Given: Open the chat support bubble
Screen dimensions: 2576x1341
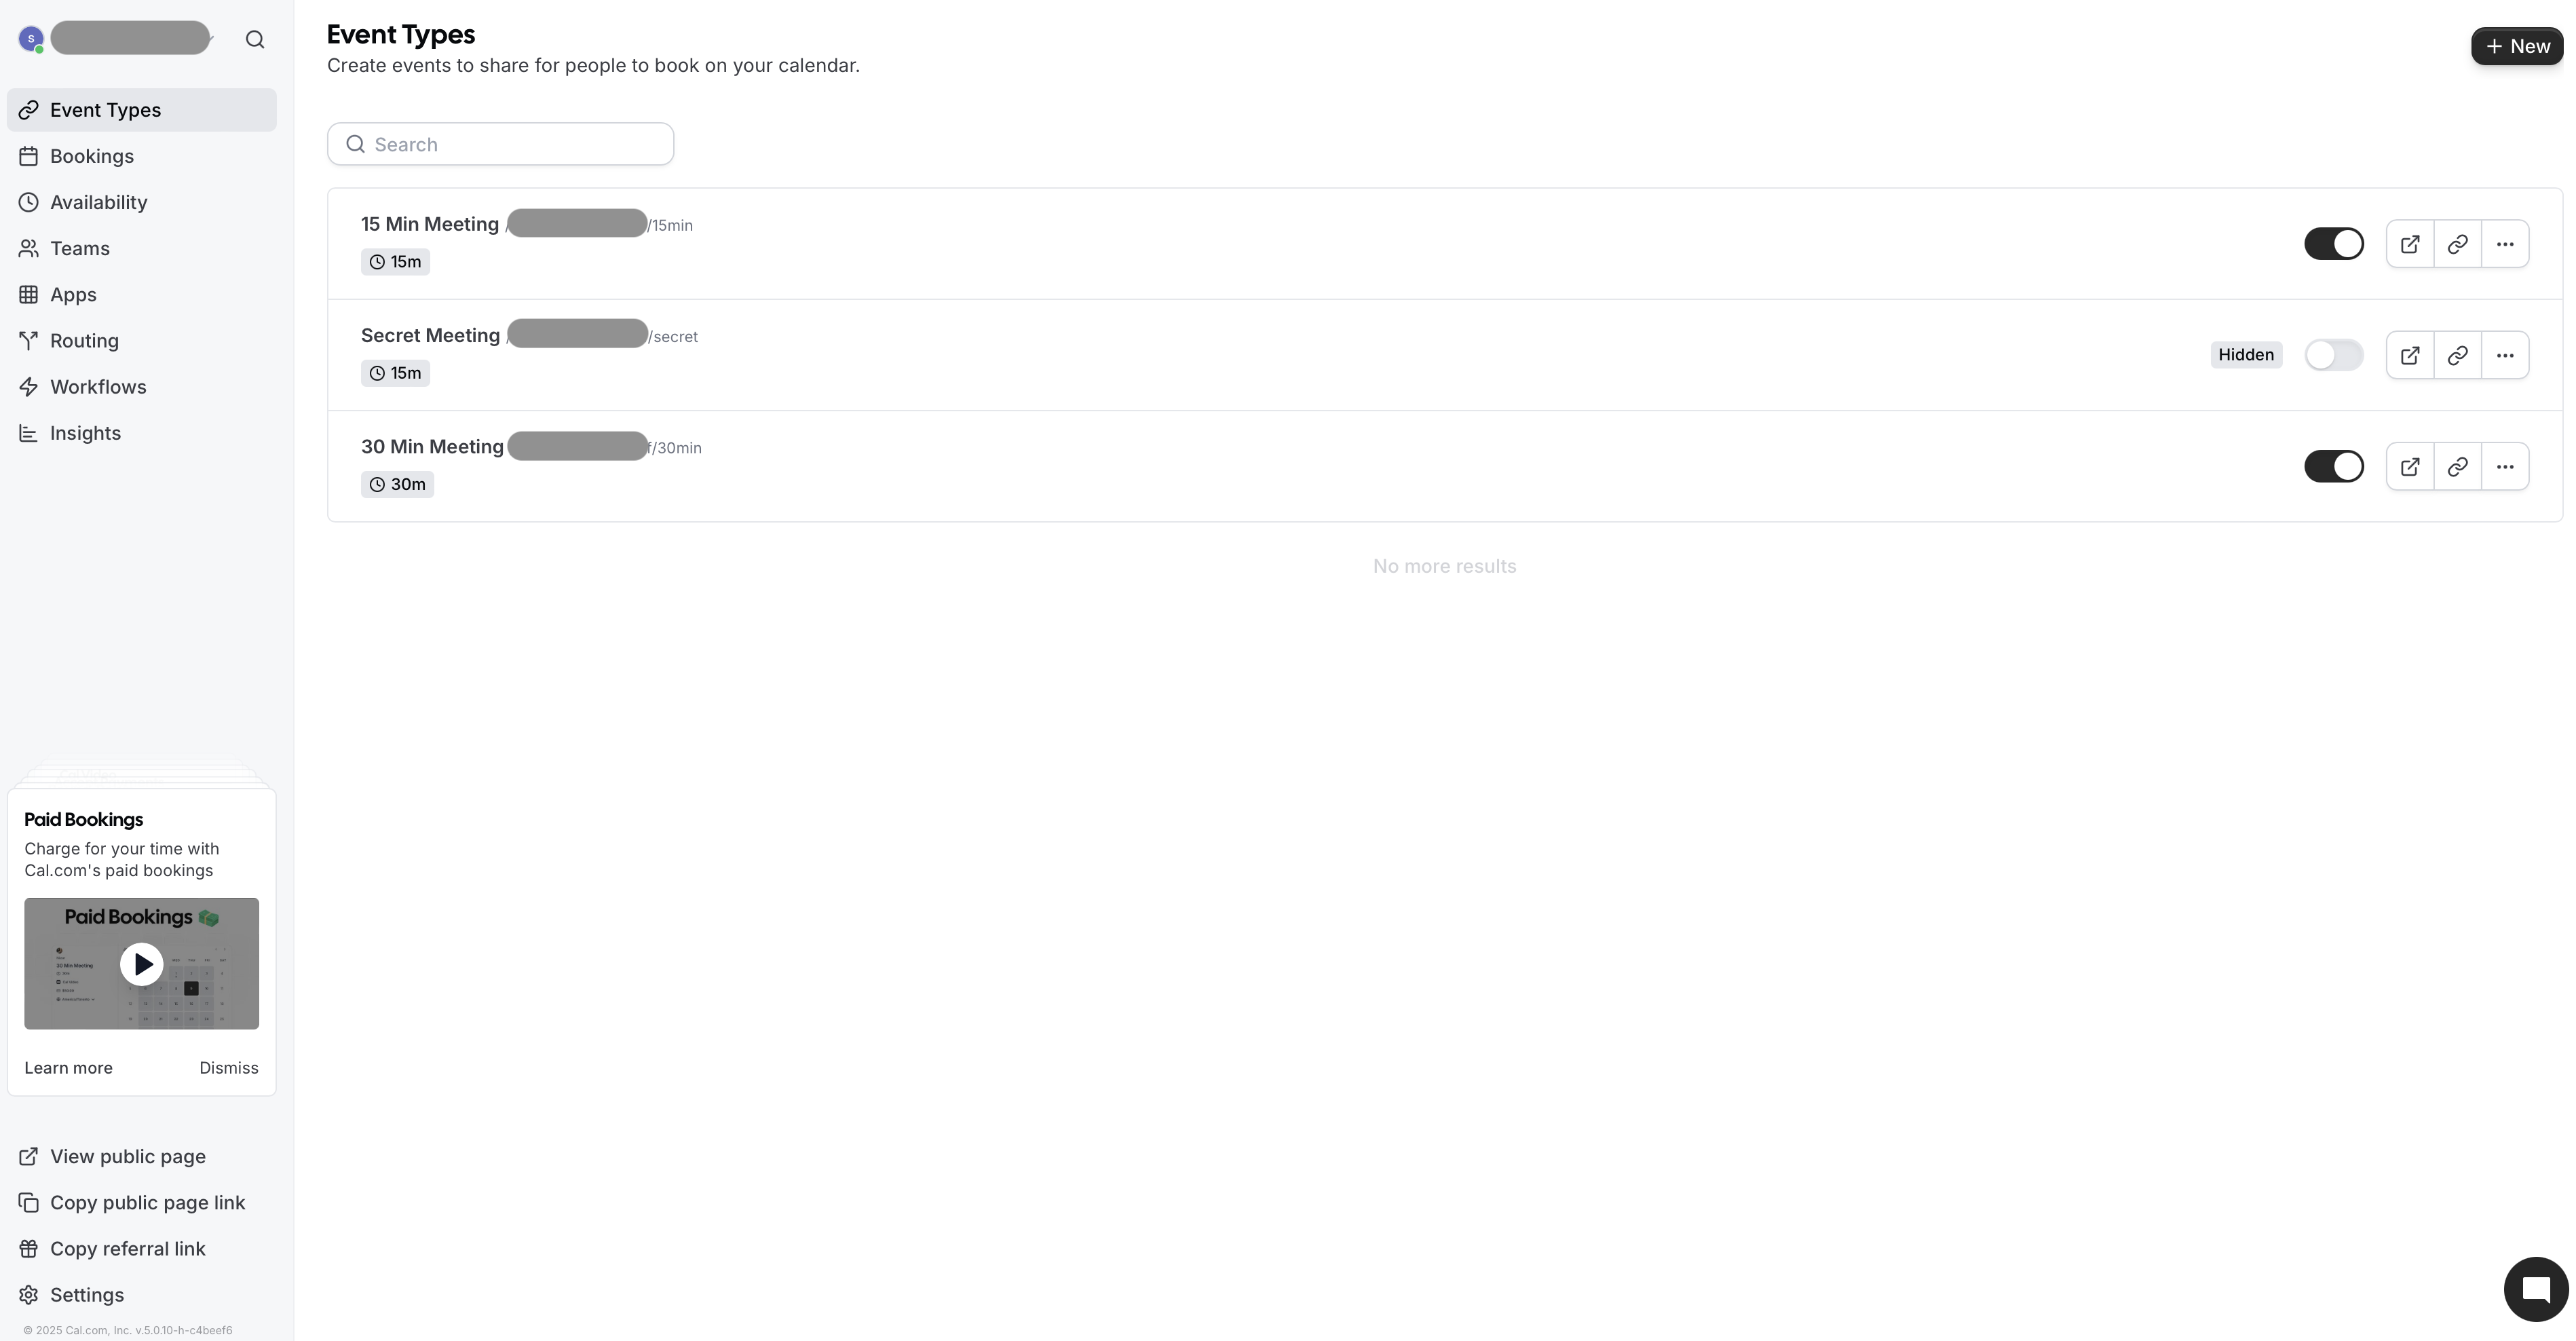Looking at the screenshot, I should [2536, 1289].
